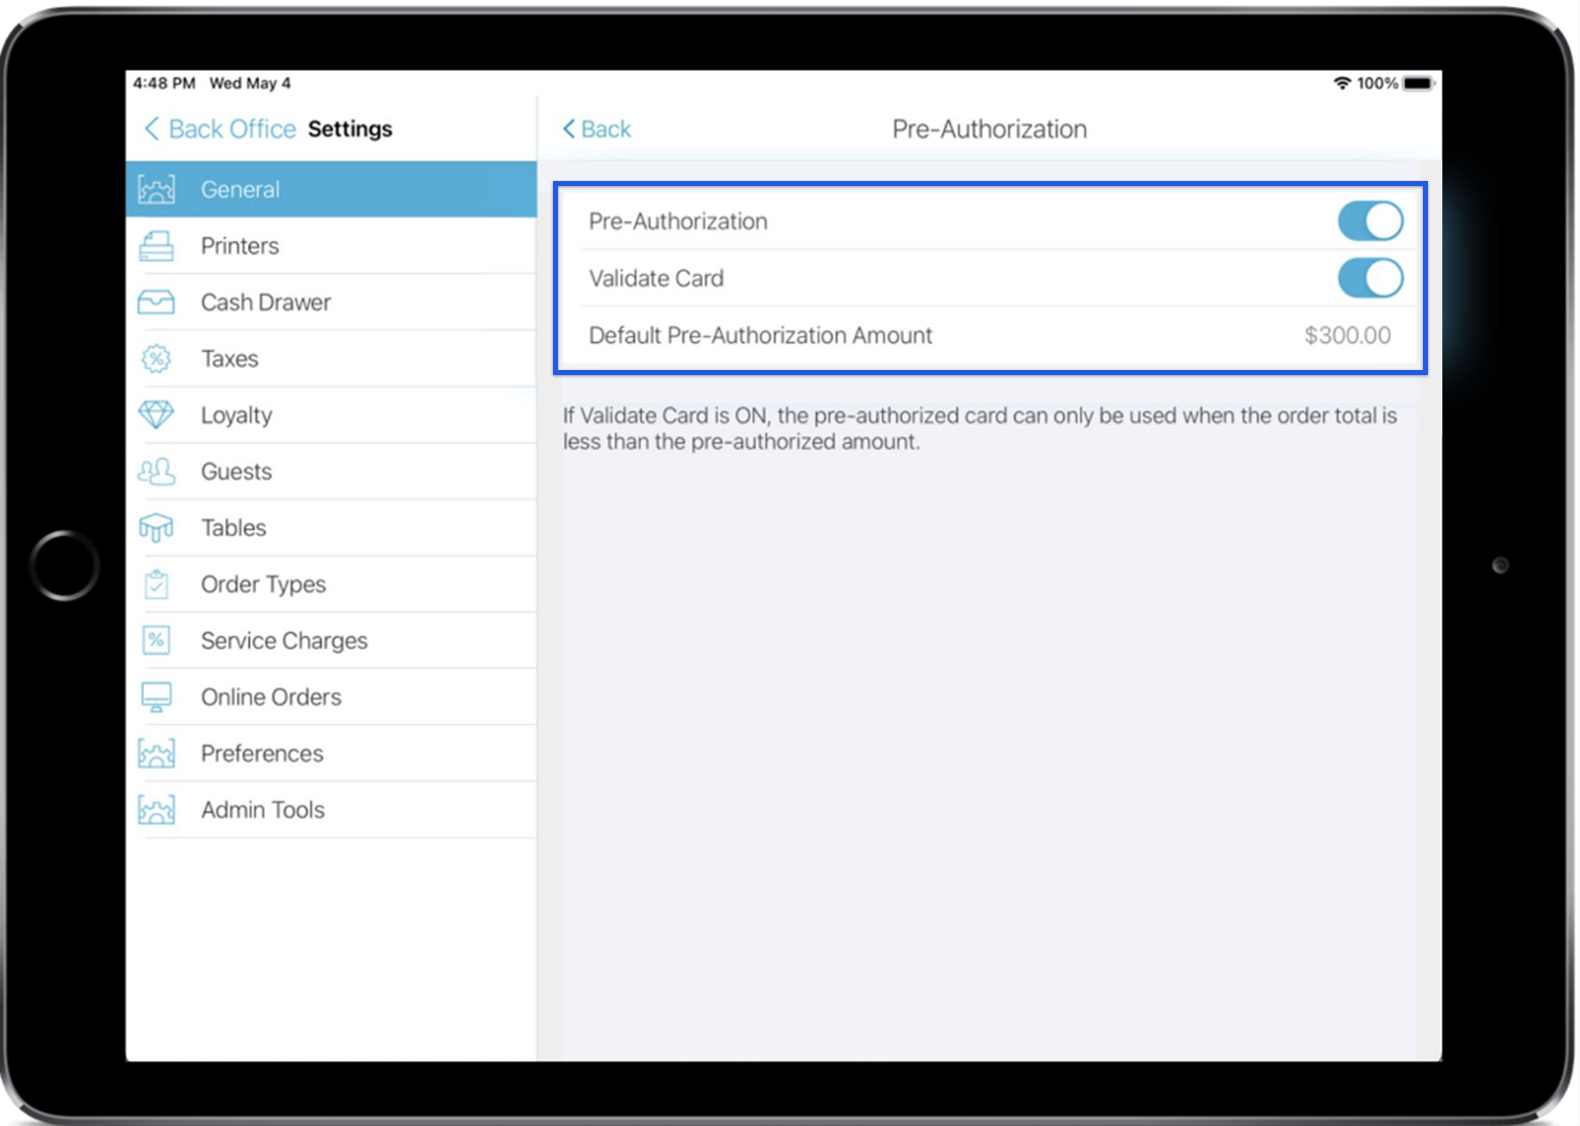Image resolution: width=1580 pixels, height=1126 pixels.
Task: Disable the Pre-Authorization toggle
Action: 1369,221
